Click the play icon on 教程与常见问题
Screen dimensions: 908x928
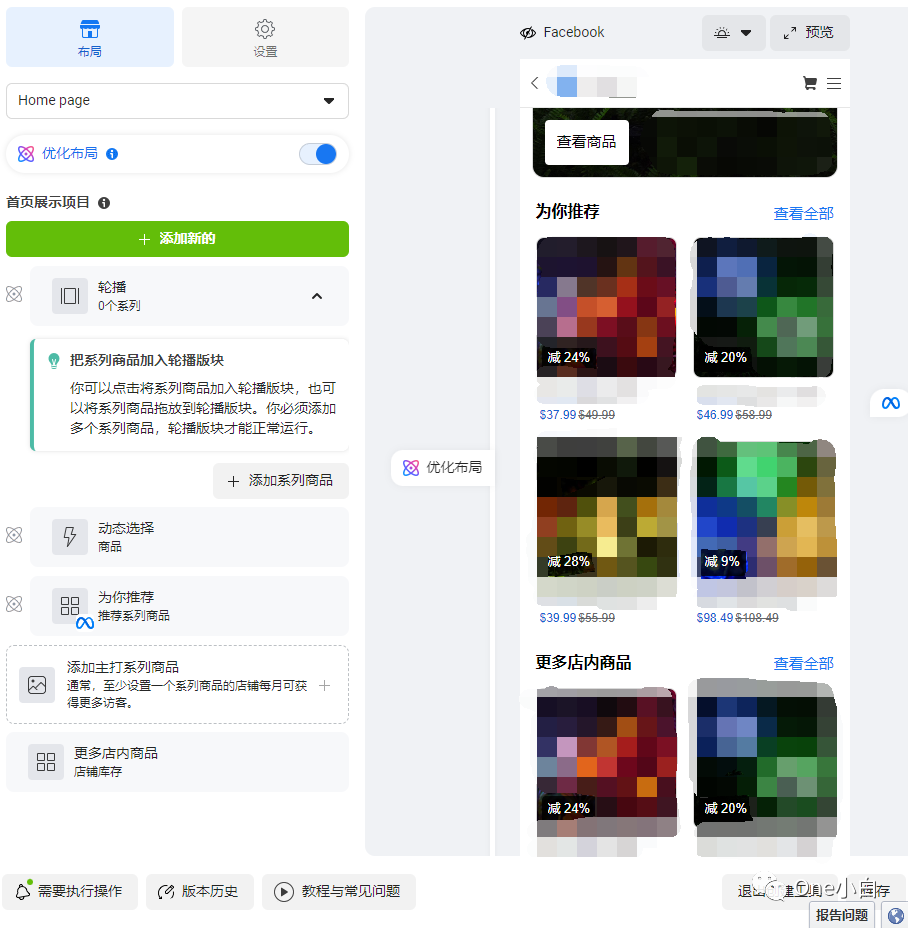[283, 891]
